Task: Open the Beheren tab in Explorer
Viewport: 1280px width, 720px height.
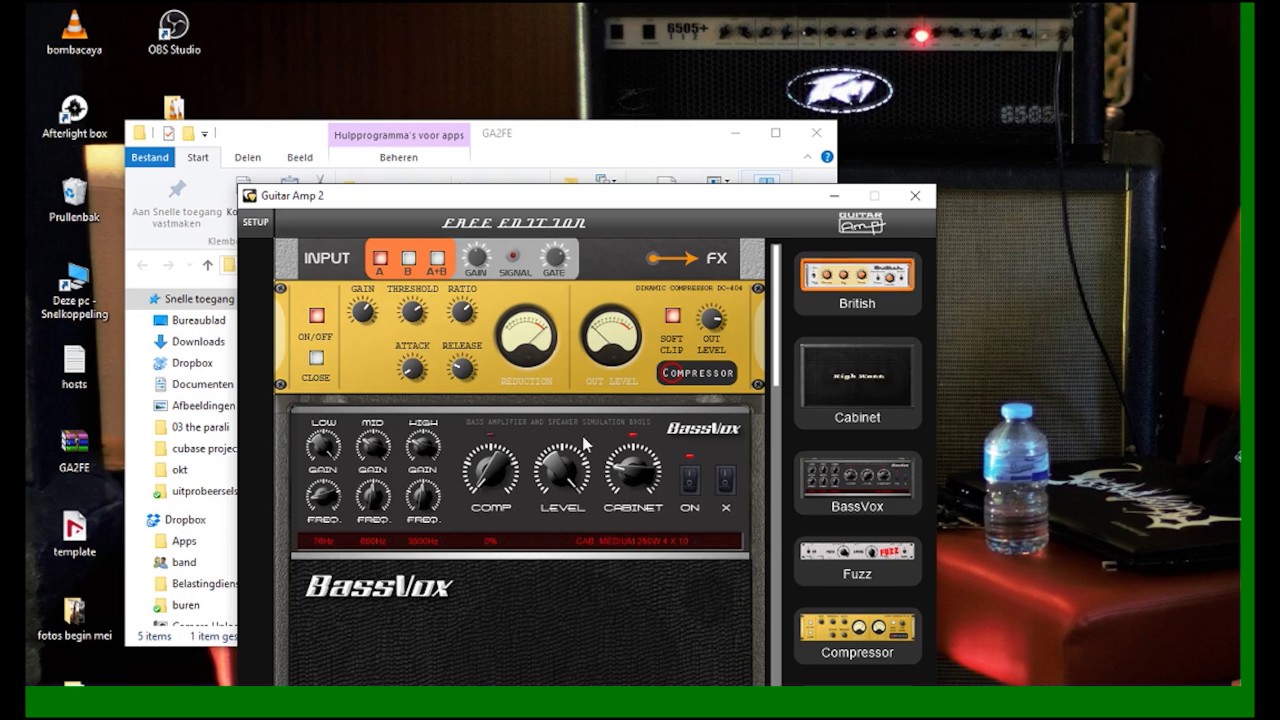Action: pyautogui.click(x=398, y=157)
